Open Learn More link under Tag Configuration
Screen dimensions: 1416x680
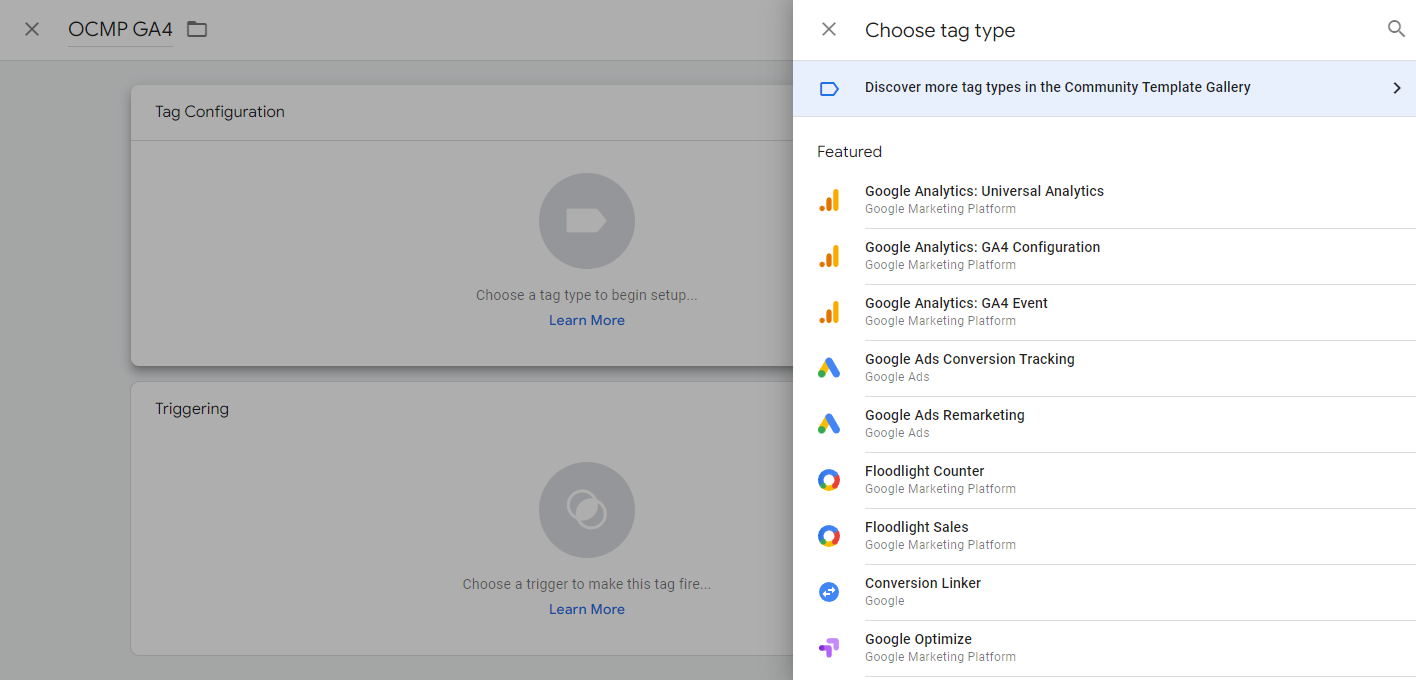(587, 320)
